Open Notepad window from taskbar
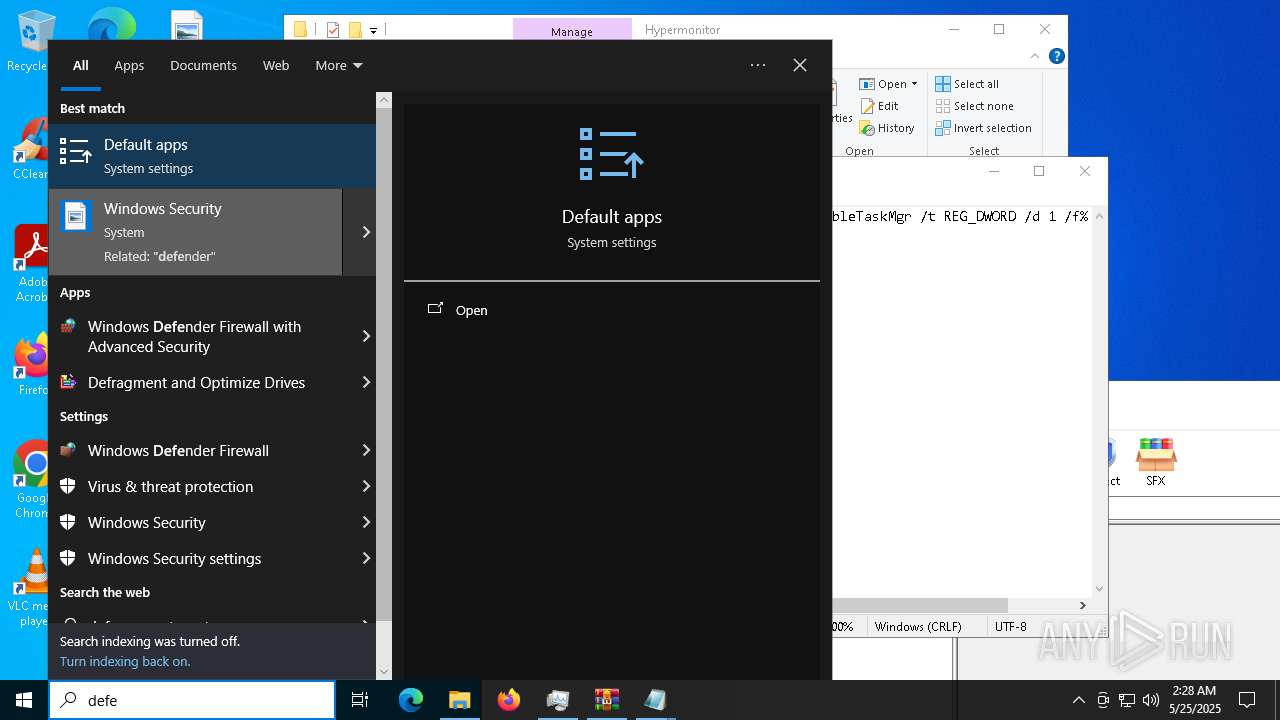Viewport: 1280px width, 720px height. click(x=655, y=700)
